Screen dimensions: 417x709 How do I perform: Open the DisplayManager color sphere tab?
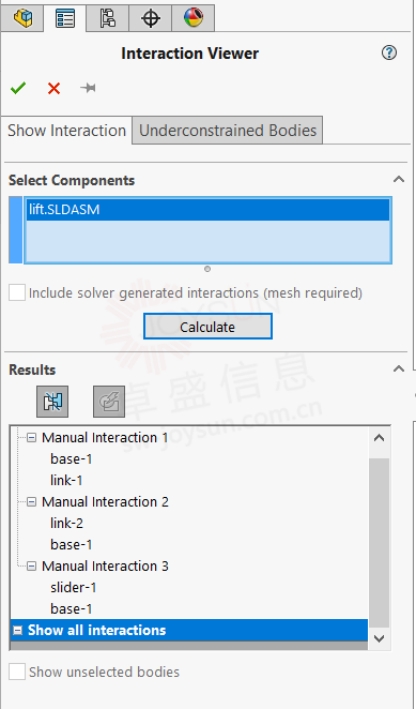point(193,18)
